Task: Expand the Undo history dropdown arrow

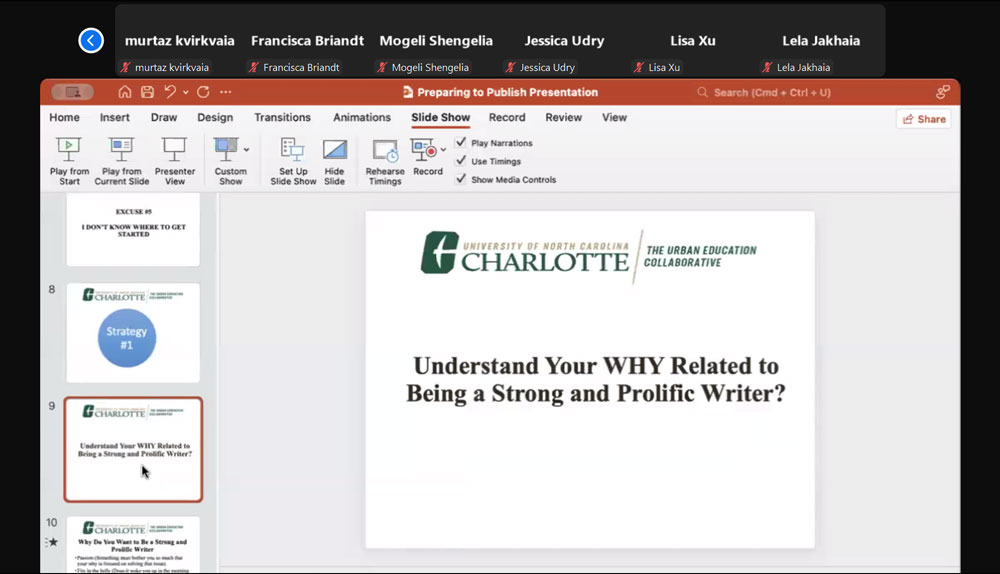Action: point(185,92)
